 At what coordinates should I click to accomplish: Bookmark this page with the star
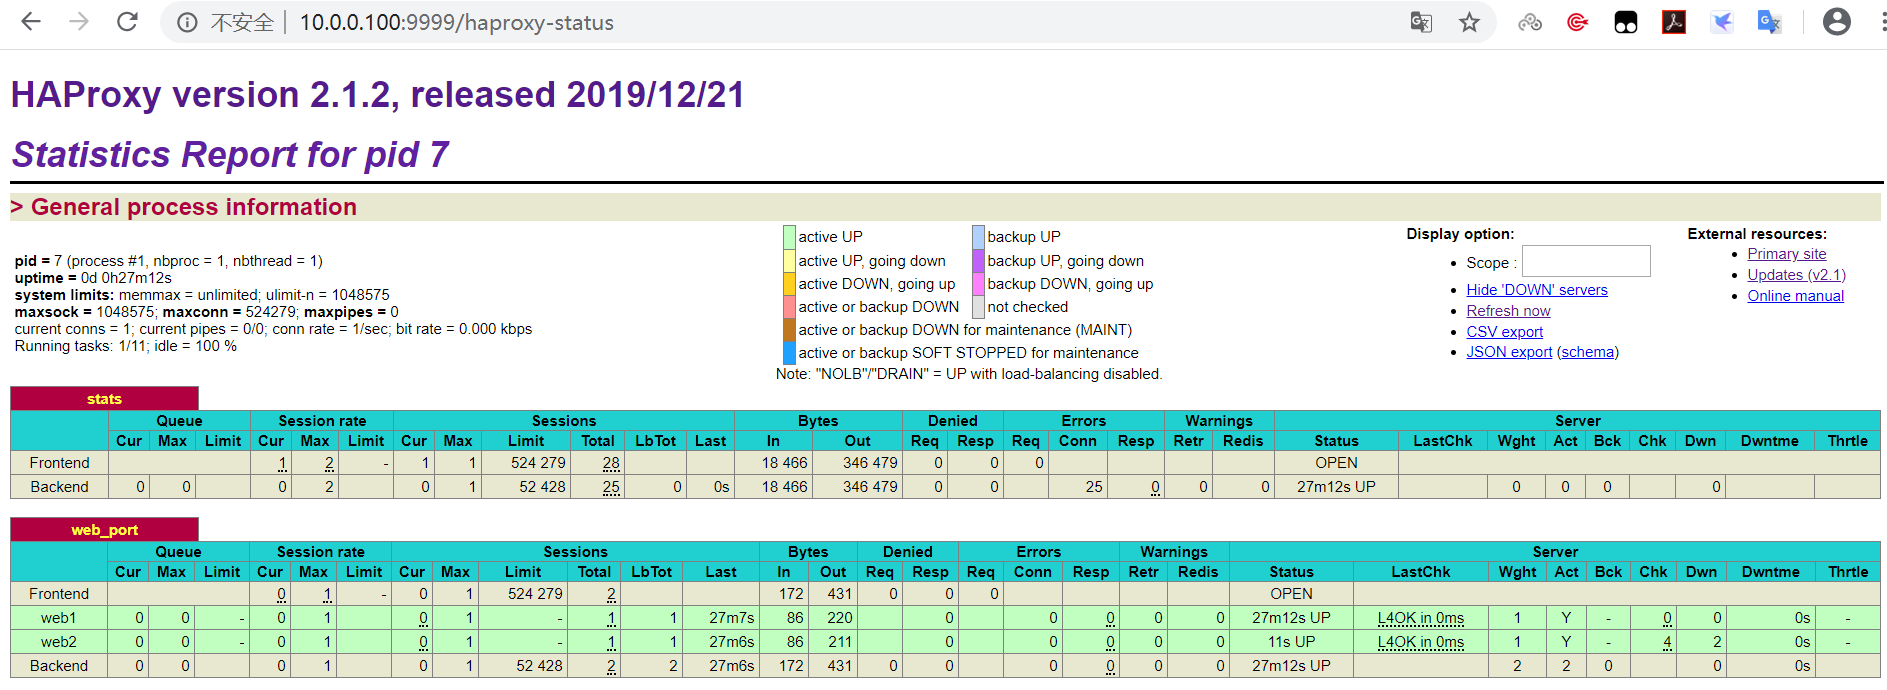point(1469,22)
